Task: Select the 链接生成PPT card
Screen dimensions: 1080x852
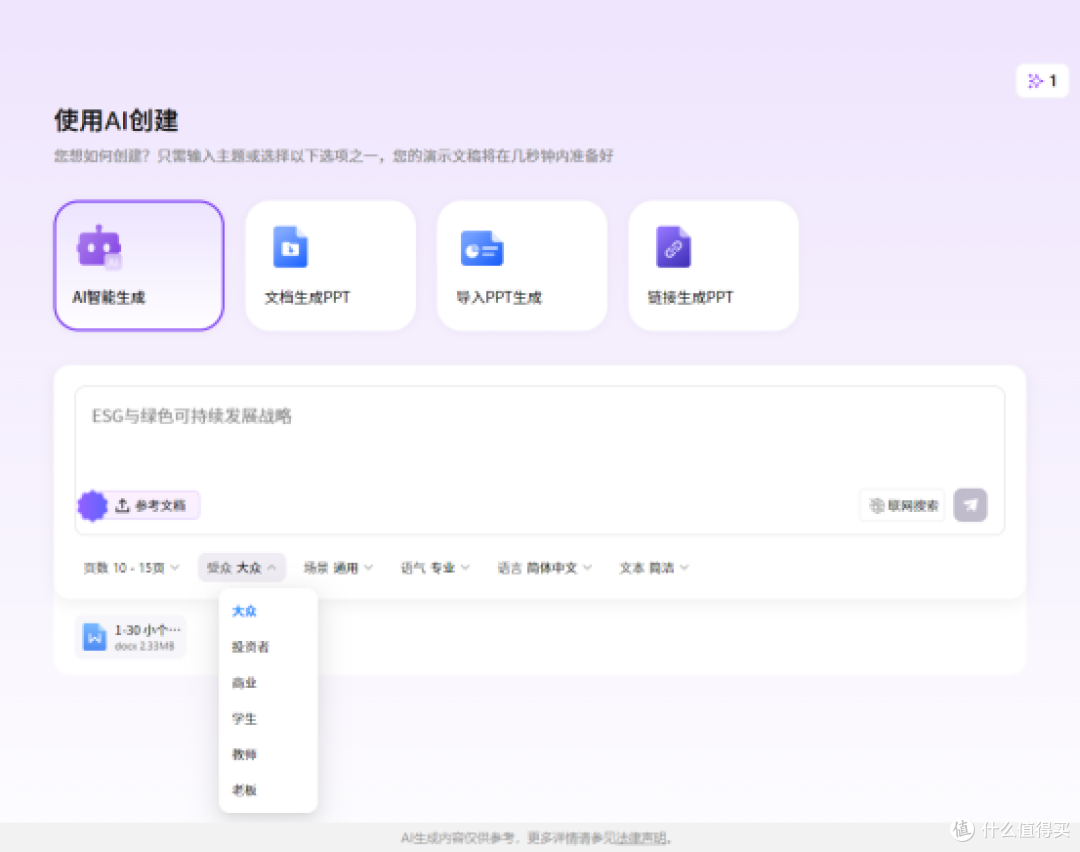Action: (714, 265)
